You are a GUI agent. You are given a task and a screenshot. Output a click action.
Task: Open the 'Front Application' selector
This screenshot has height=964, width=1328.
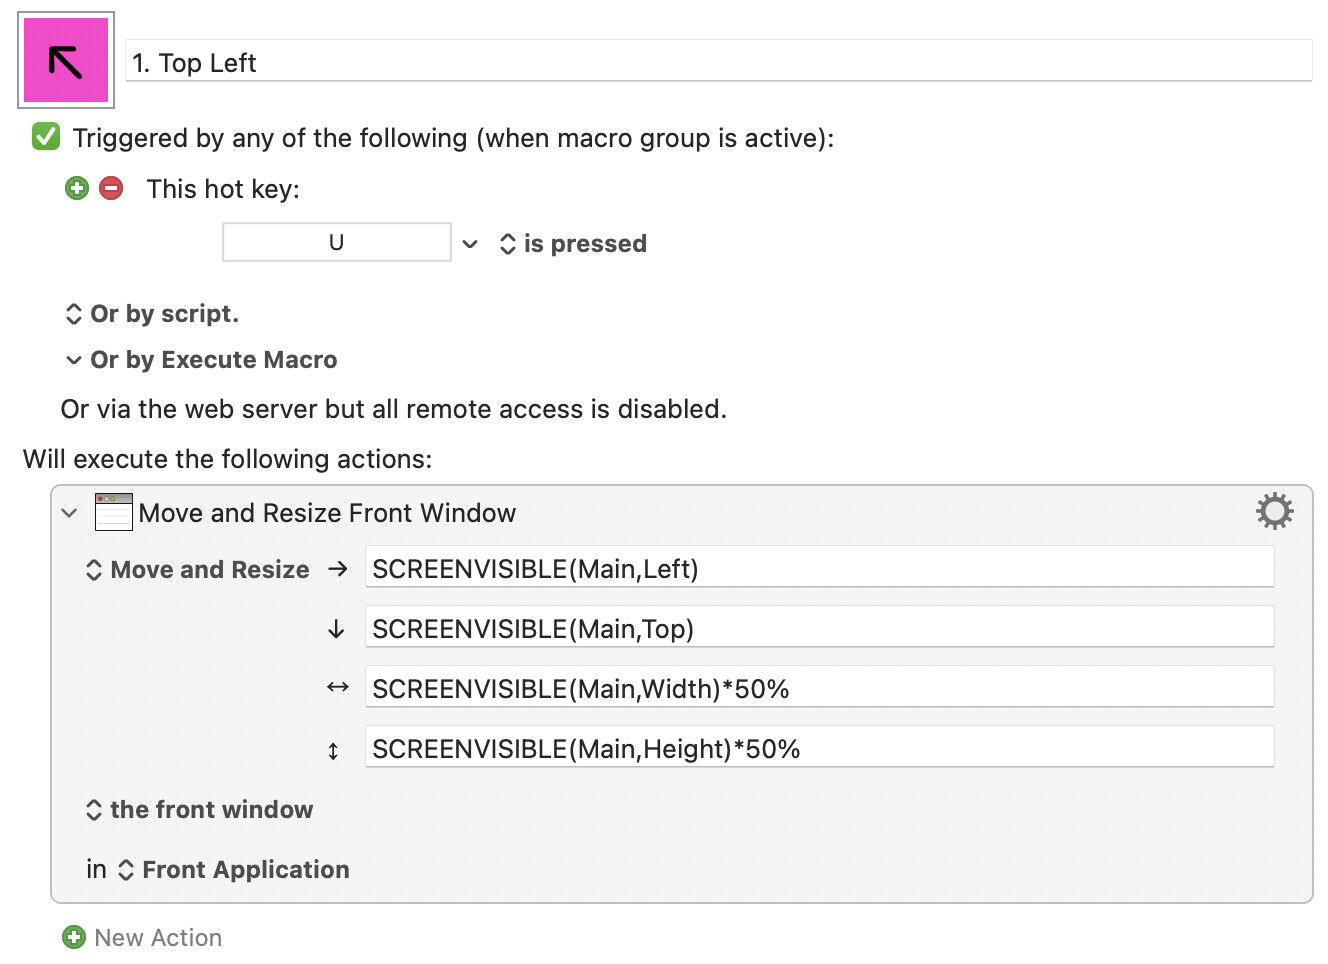click(x=234, y=870)
